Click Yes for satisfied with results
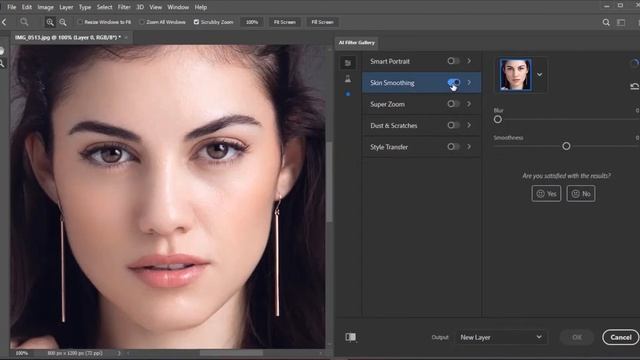640x360 pixels. pos(546,194)
